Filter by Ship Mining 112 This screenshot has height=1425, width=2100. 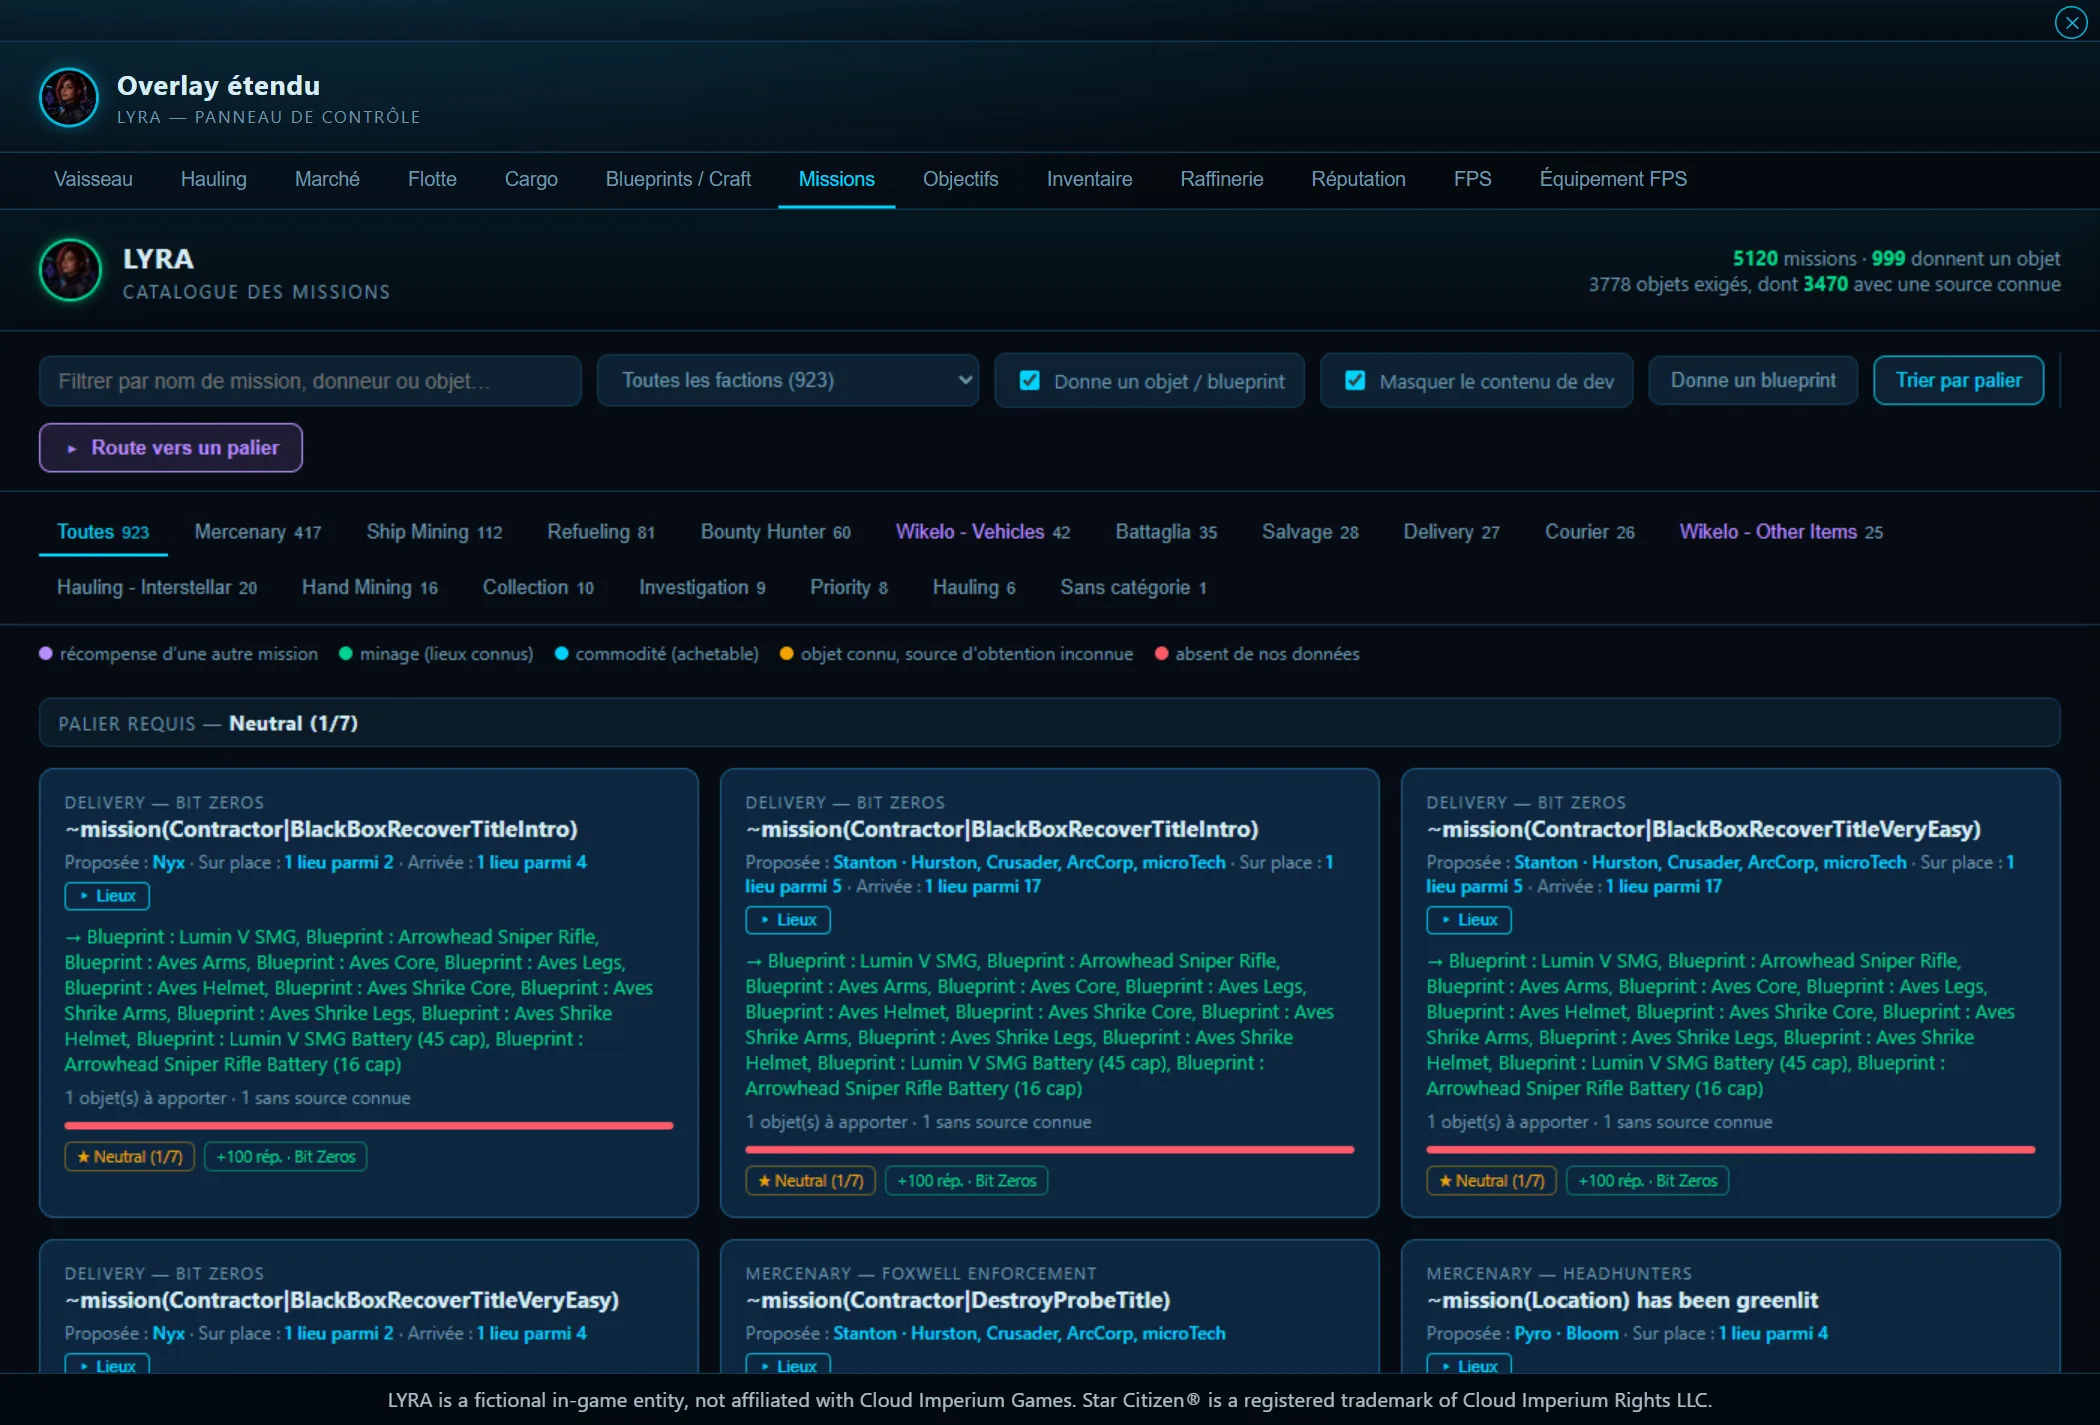coord(434,532)
